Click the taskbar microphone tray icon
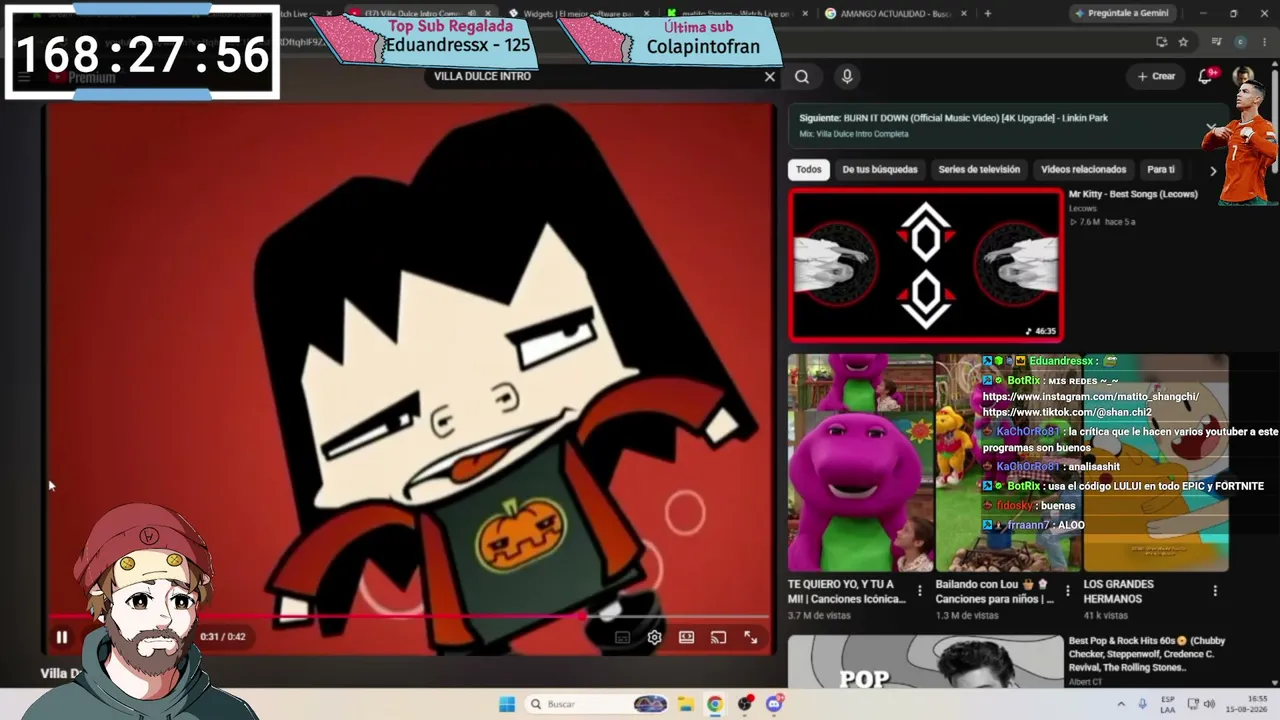The height and width of the screenshot is (720, 1280). (x=1142, y=704)
